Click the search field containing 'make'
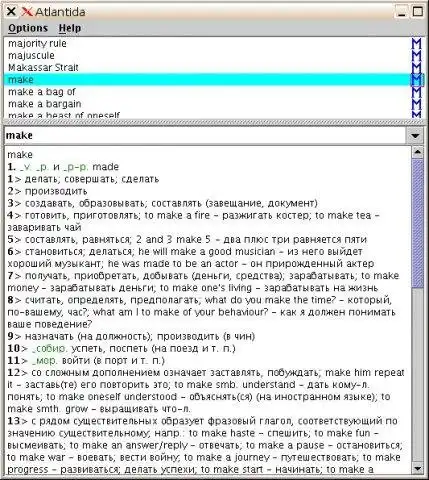Viewport: 429px width, 480px height. (205, 136)
